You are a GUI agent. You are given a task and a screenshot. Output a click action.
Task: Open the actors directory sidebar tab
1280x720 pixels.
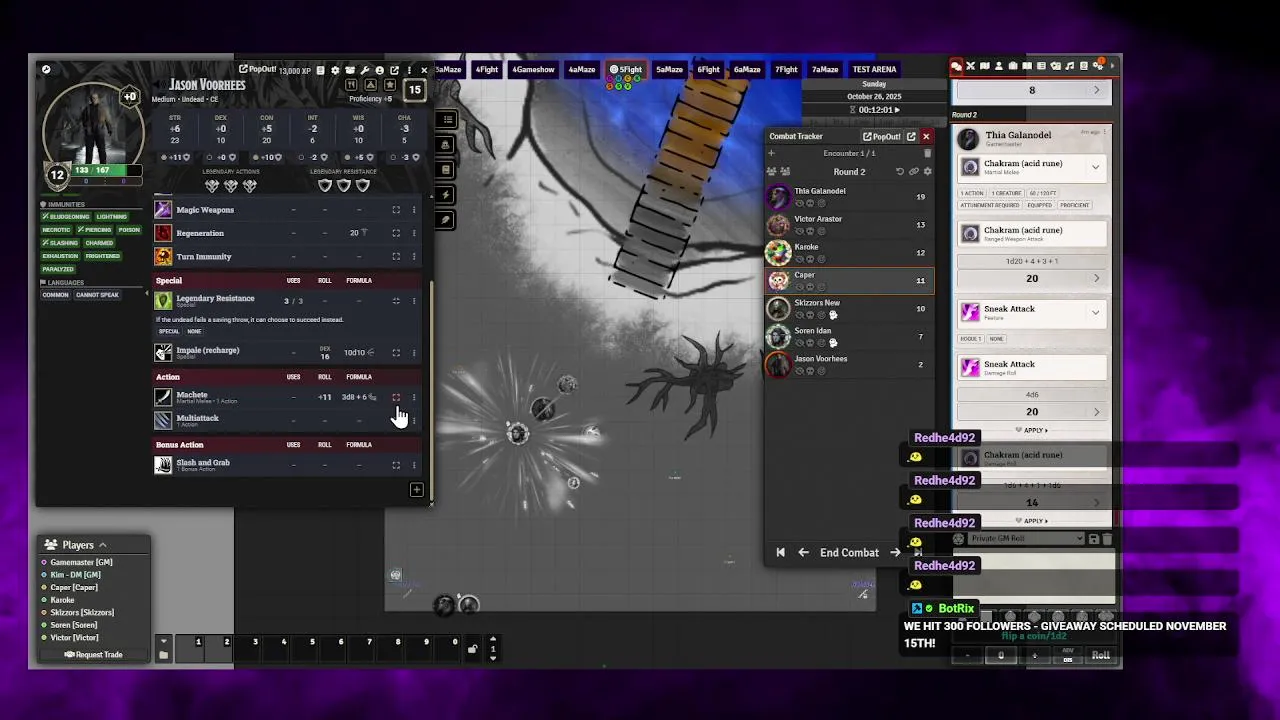[999, 66]
